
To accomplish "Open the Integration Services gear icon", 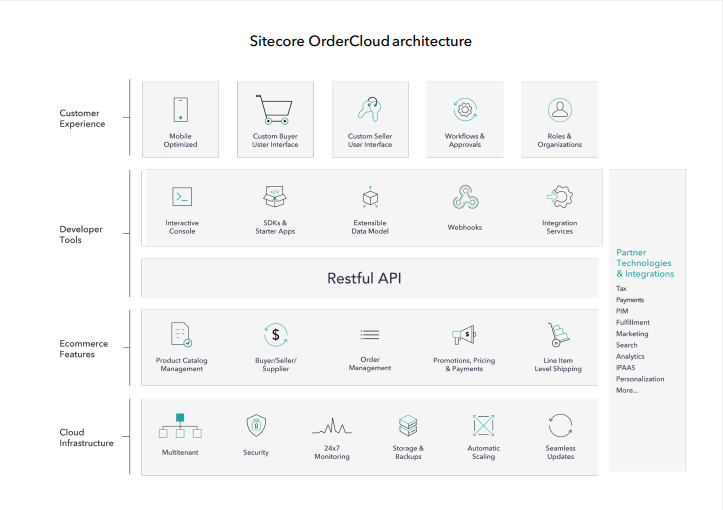I will point(560,197).
